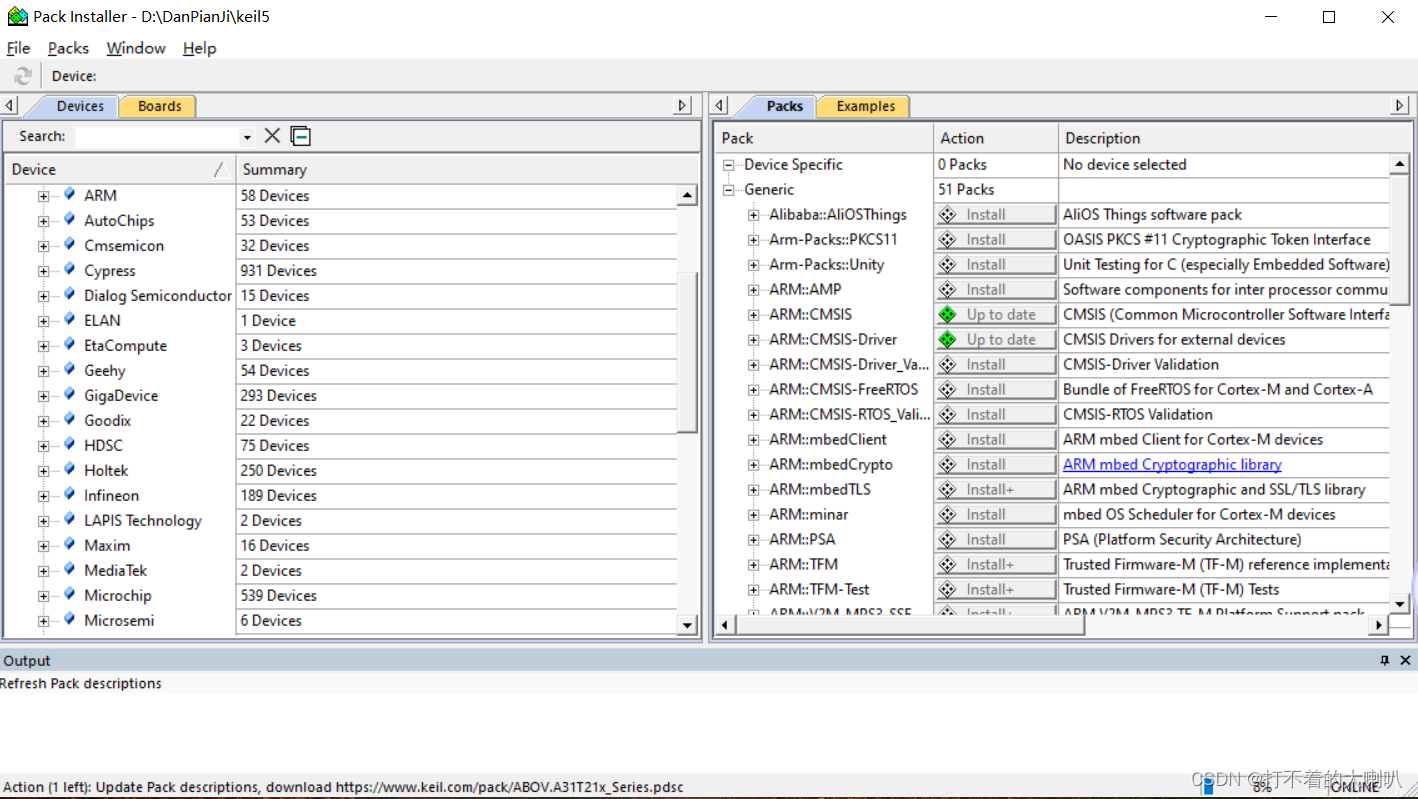
Task: Select the Packs tab
Action: tap(785, 106)
